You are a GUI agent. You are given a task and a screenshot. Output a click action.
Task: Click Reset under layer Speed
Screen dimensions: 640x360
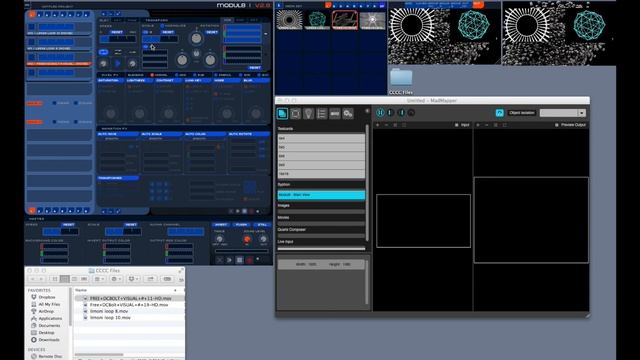(x=117, y=32)
